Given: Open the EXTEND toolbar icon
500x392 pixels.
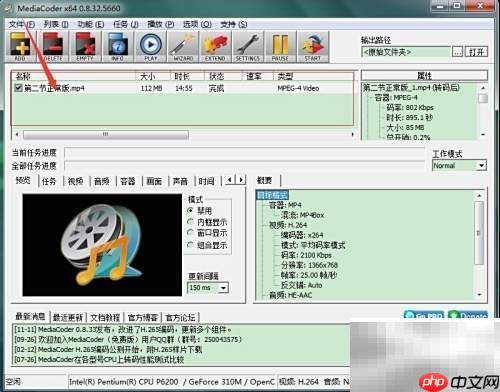Looking at the screenshot, I should [215, 46].
